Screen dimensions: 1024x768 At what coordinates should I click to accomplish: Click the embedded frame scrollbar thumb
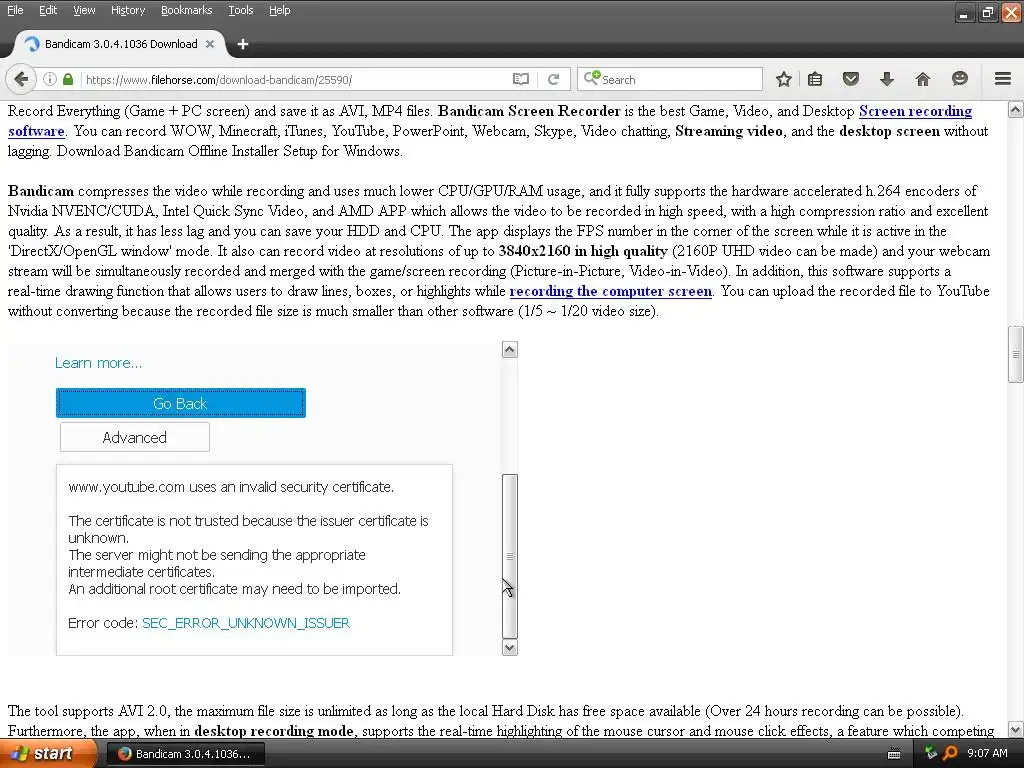509,556
